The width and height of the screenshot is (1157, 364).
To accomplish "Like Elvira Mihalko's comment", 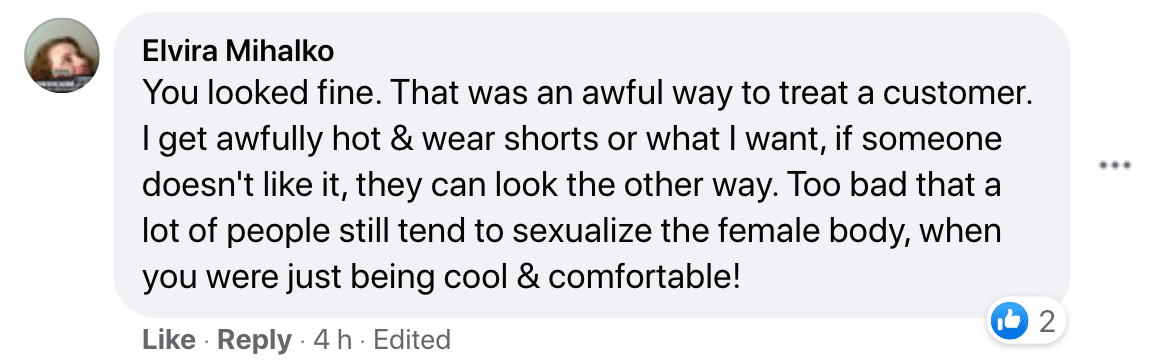I will tap(169, 340).
